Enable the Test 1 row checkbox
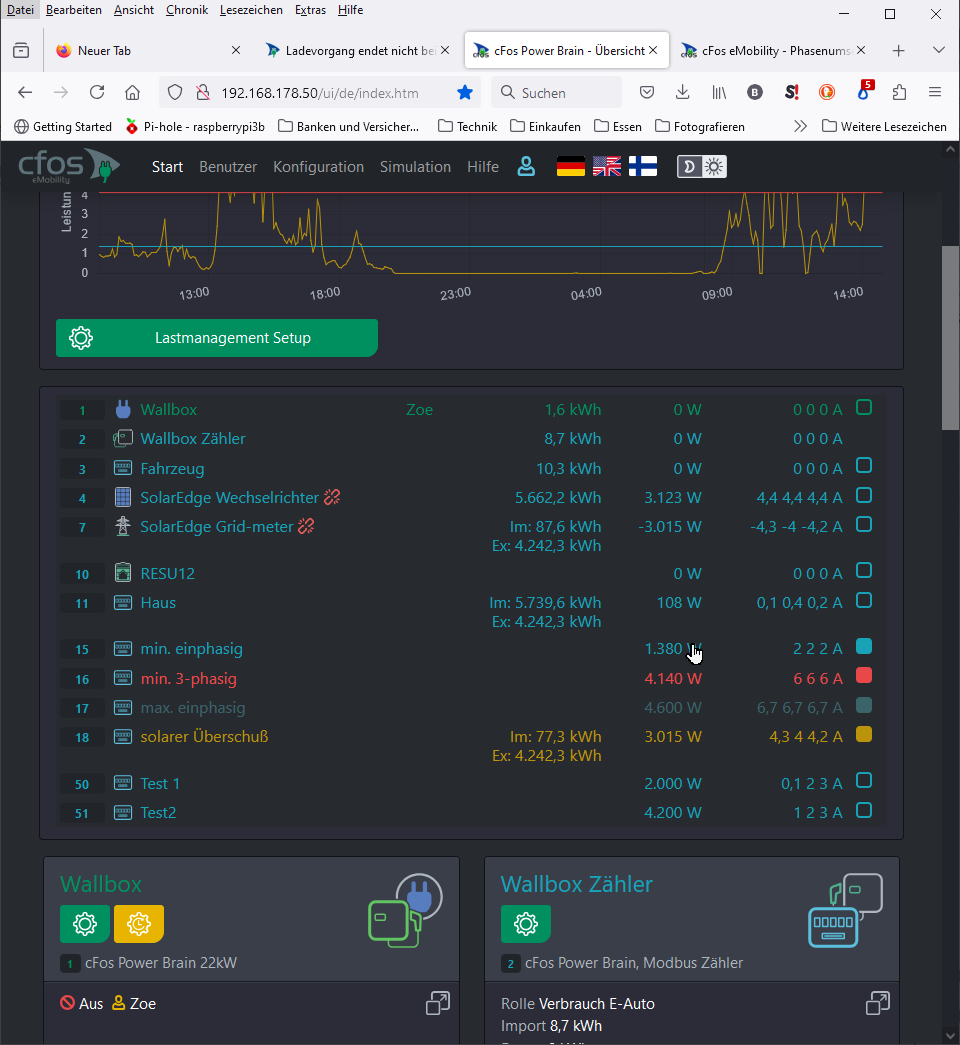 (864, 780)
